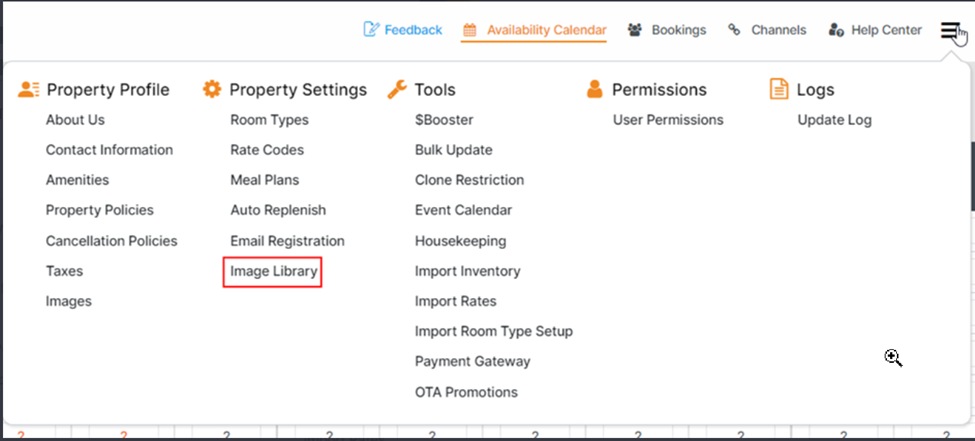Click the Permissions user icon
This screenshot has width=975, height=441.
[595, 89]
